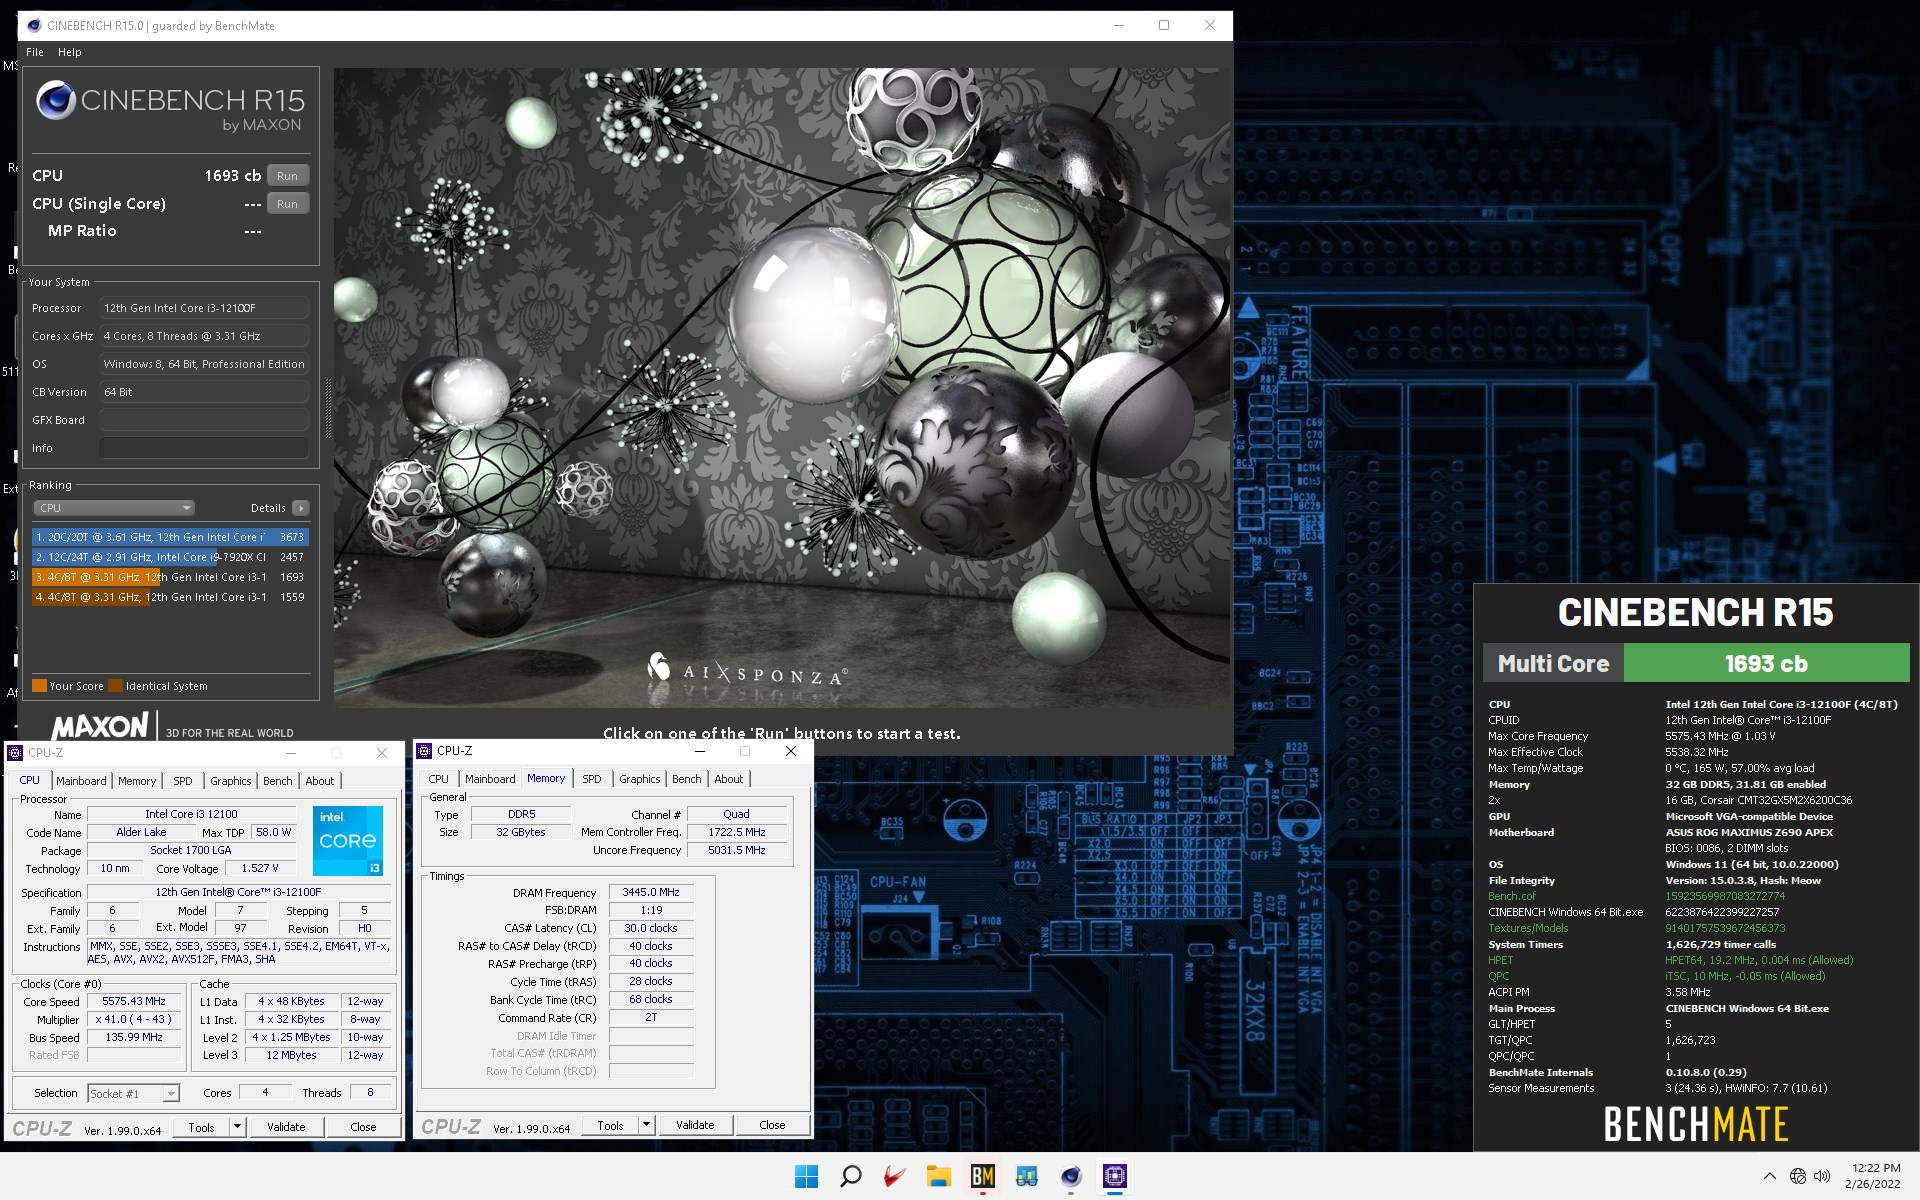
Task: Show hidden system tray icons
Action: (1769, 1176)
